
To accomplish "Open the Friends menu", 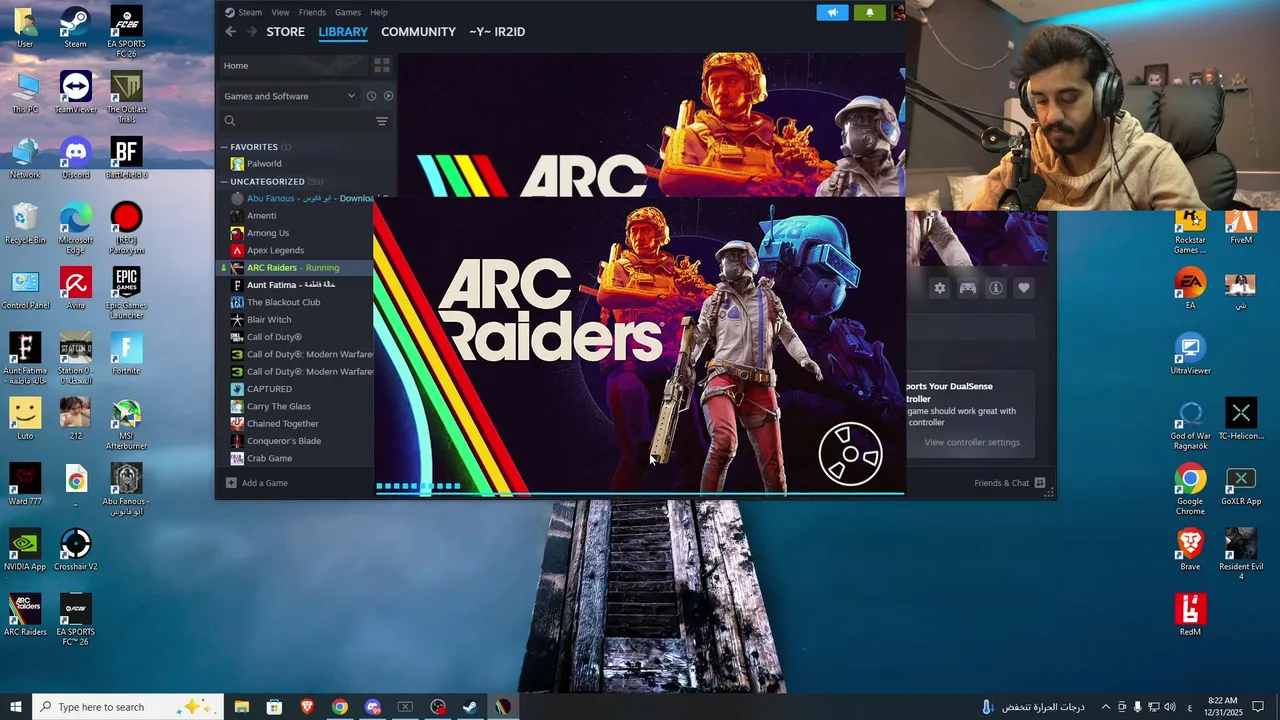I will click(312, 12).
